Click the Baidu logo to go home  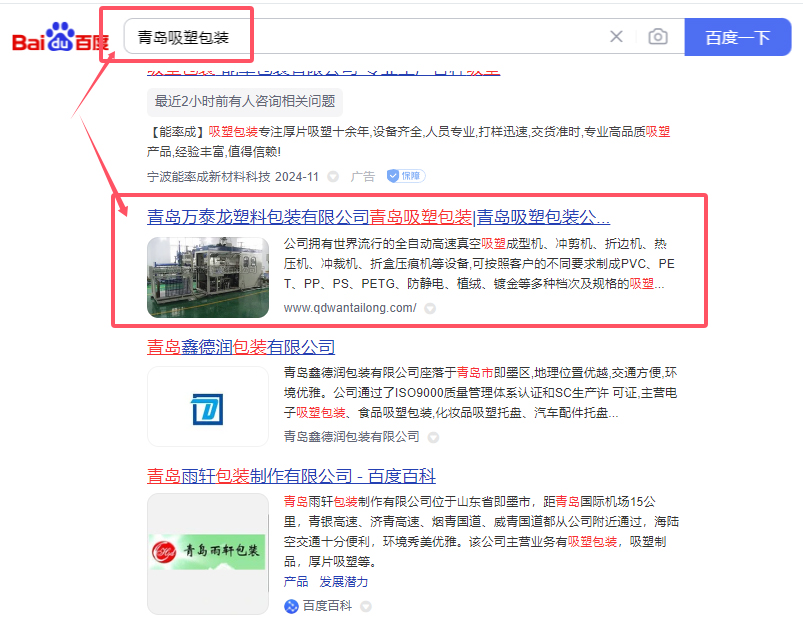(58, 38)
